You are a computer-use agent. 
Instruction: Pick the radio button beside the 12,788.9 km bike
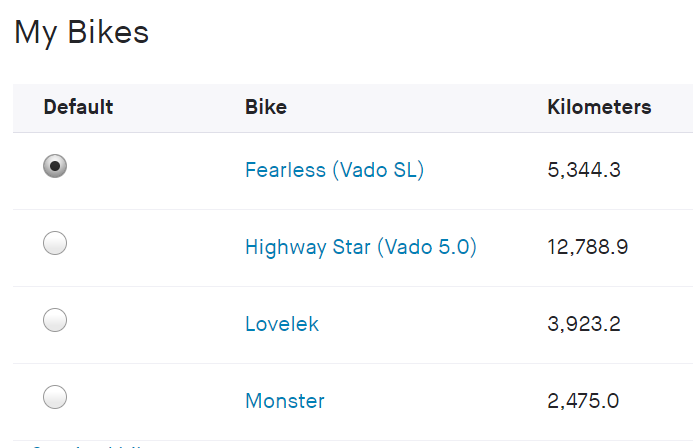(55, 243)
